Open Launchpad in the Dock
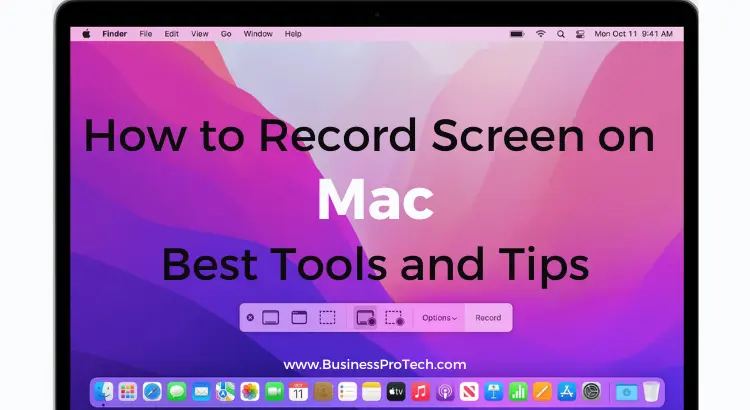The height and width of the screenshot is (410, 750). point(128,392)
